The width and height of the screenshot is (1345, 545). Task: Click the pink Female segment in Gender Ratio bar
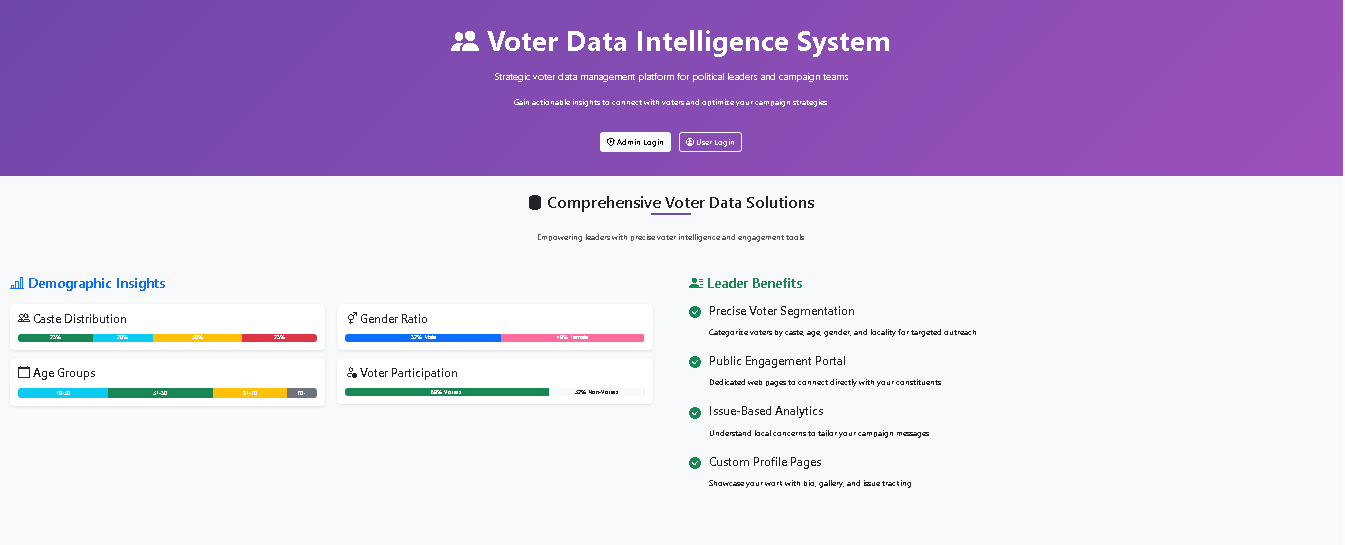[573, 338]
